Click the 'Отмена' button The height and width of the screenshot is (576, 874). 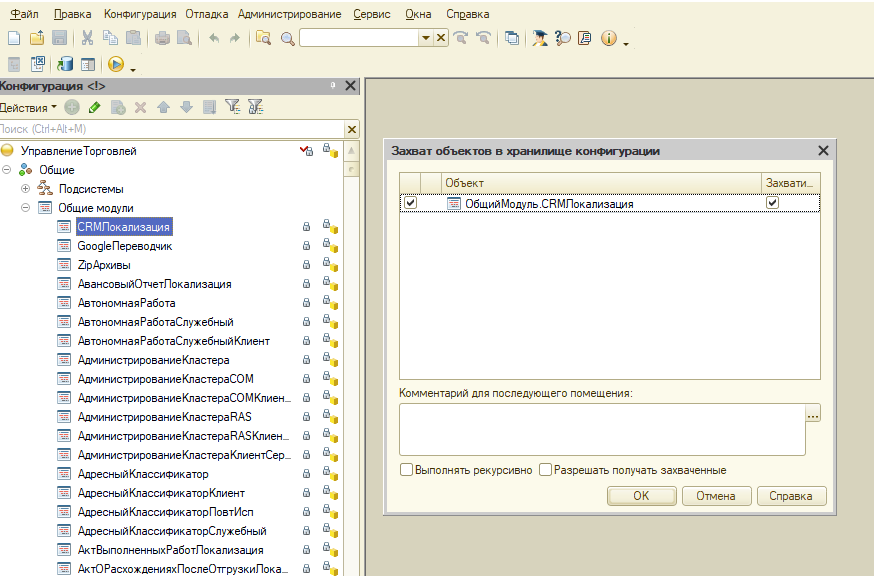(715, 496)
